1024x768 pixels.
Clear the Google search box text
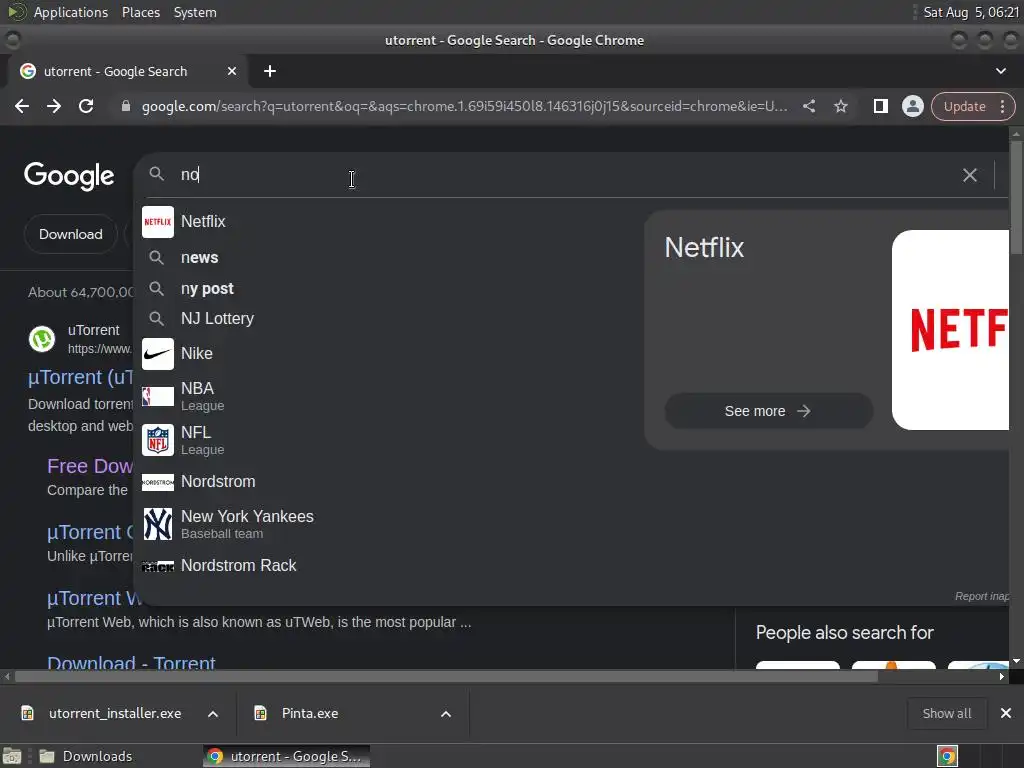[970, 175]
